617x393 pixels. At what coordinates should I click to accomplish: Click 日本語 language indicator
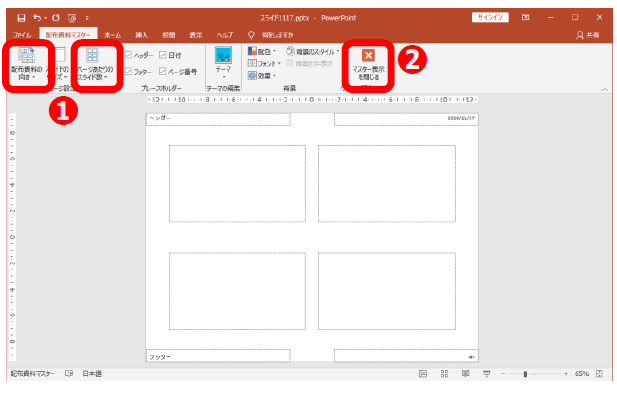92,374
